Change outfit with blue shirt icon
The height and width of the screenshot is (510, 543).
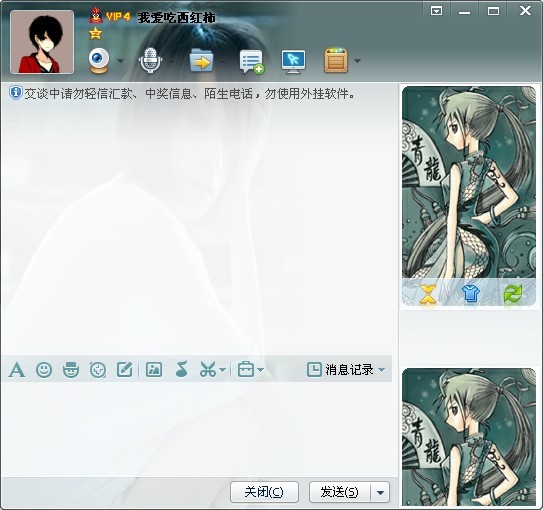click(471, 294)
